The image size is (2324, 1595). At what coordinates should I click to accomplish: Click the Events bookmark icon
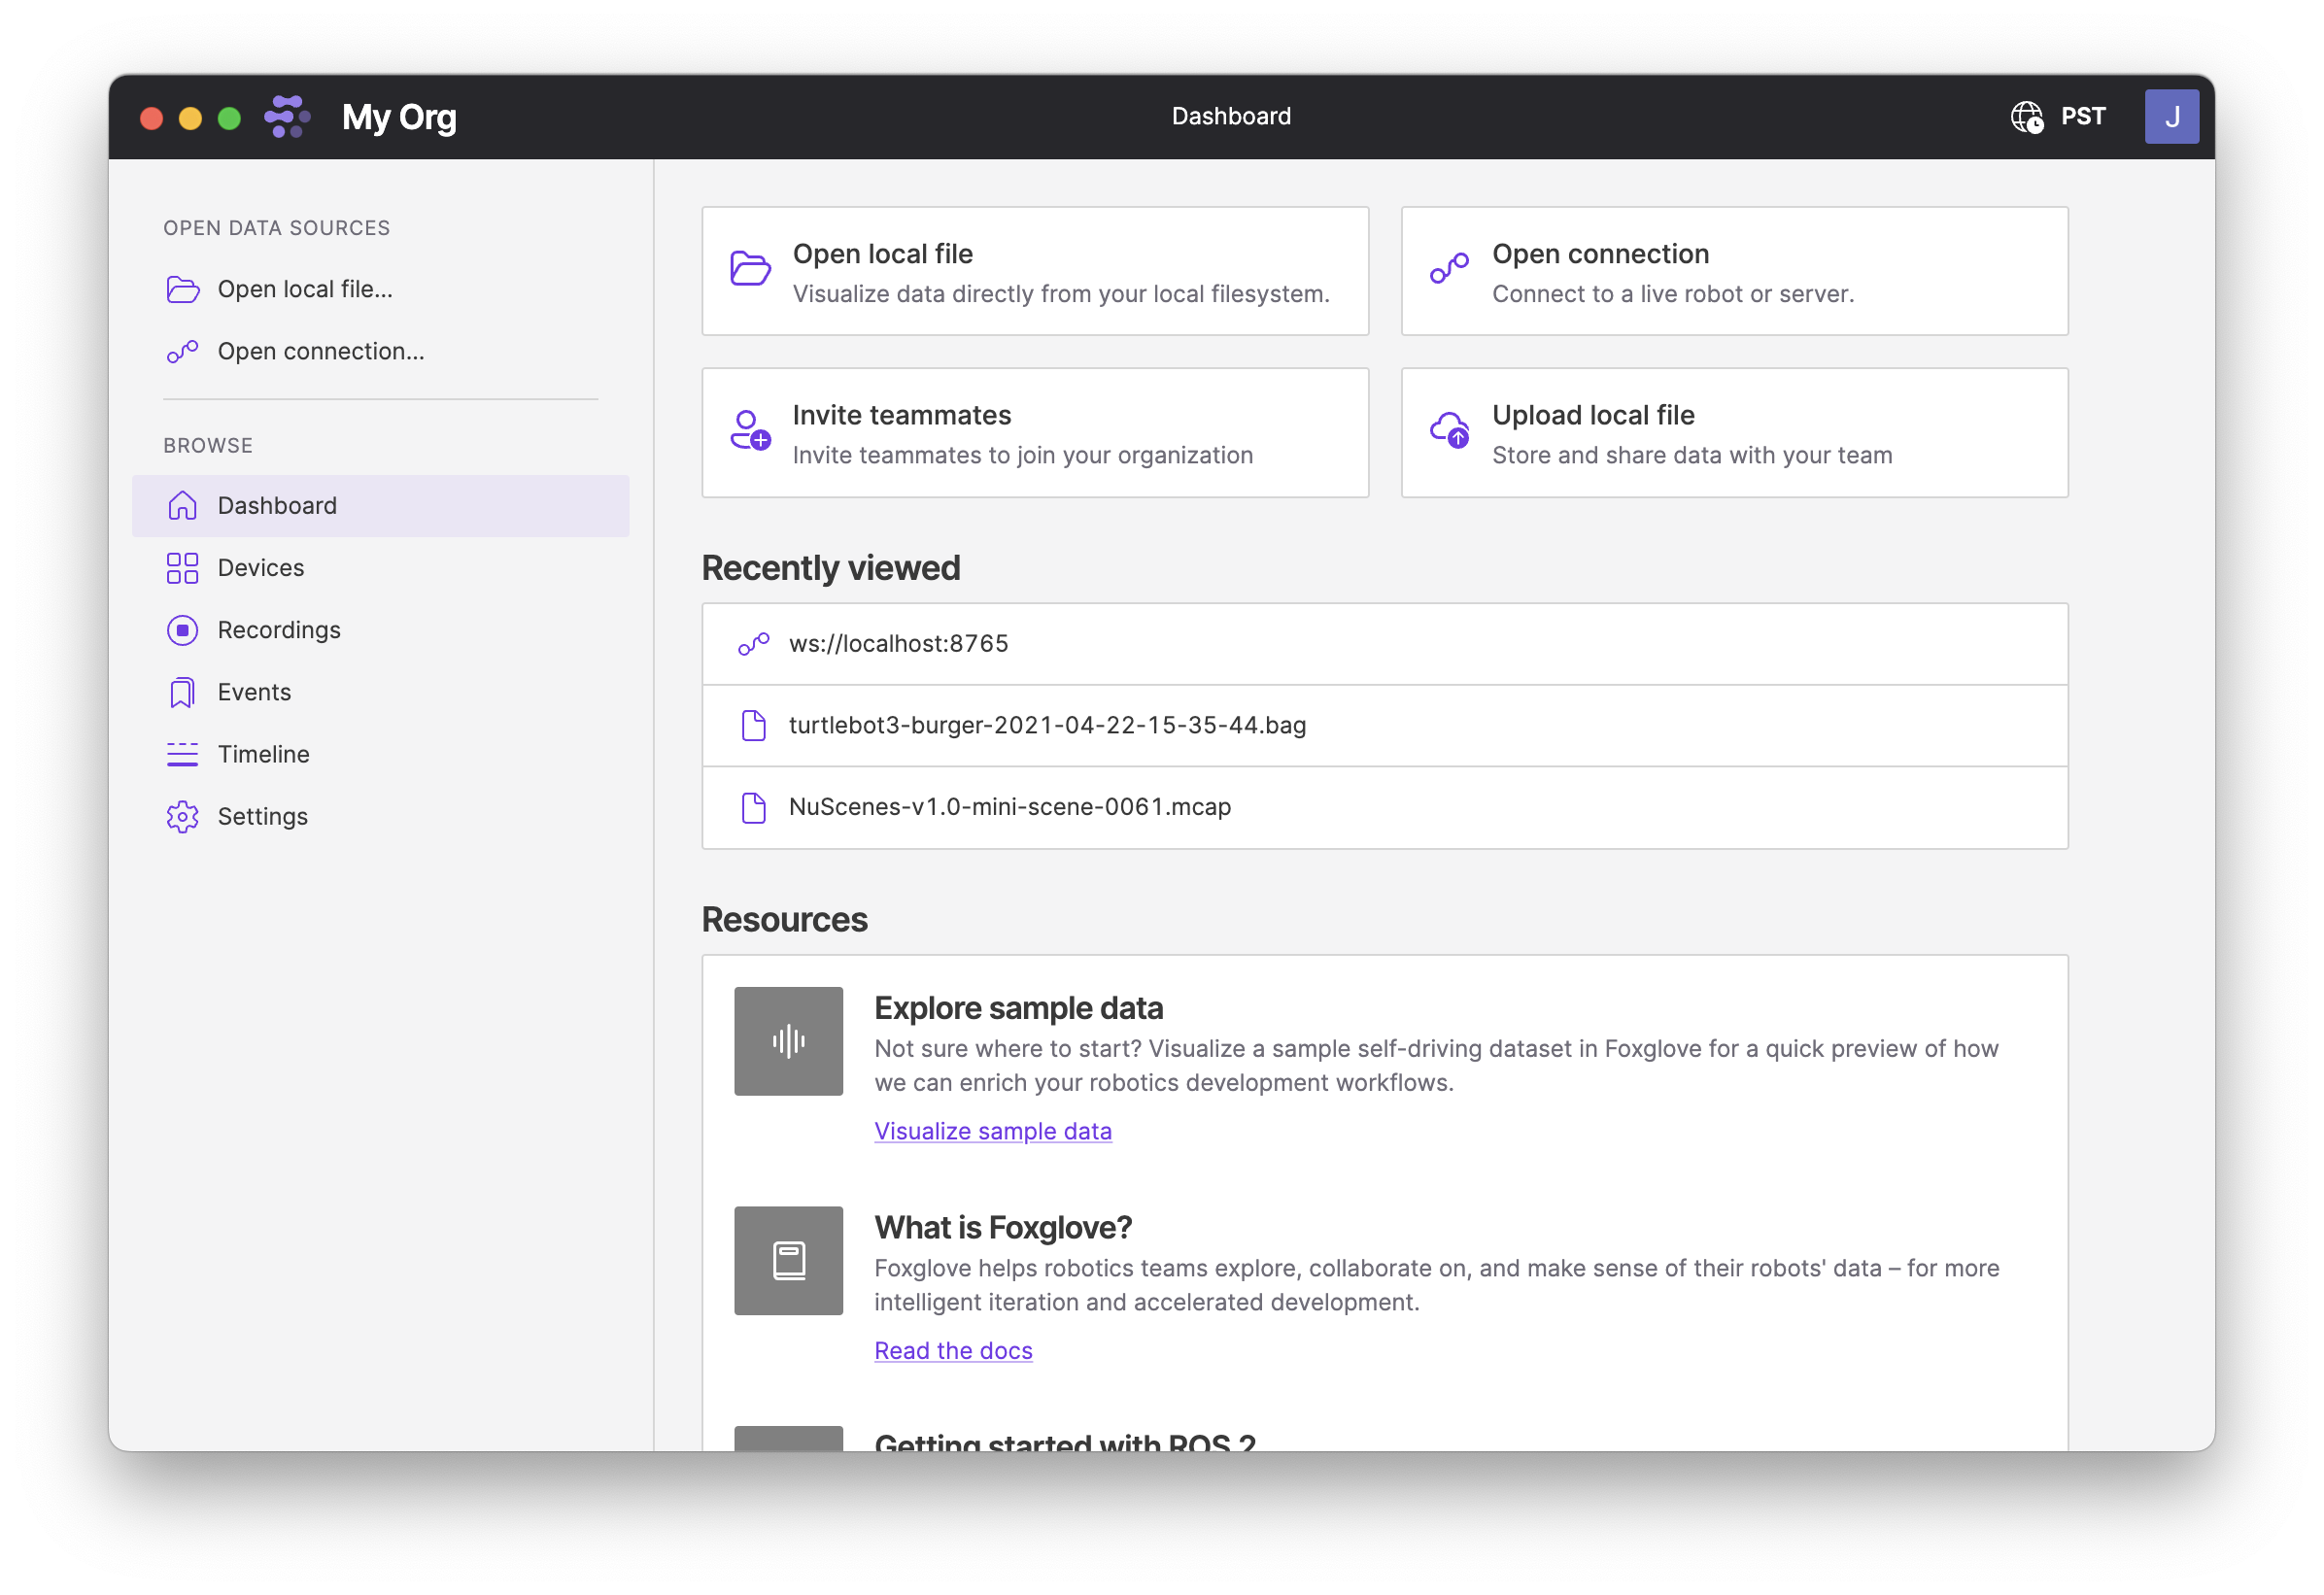(x=182, y=692)
